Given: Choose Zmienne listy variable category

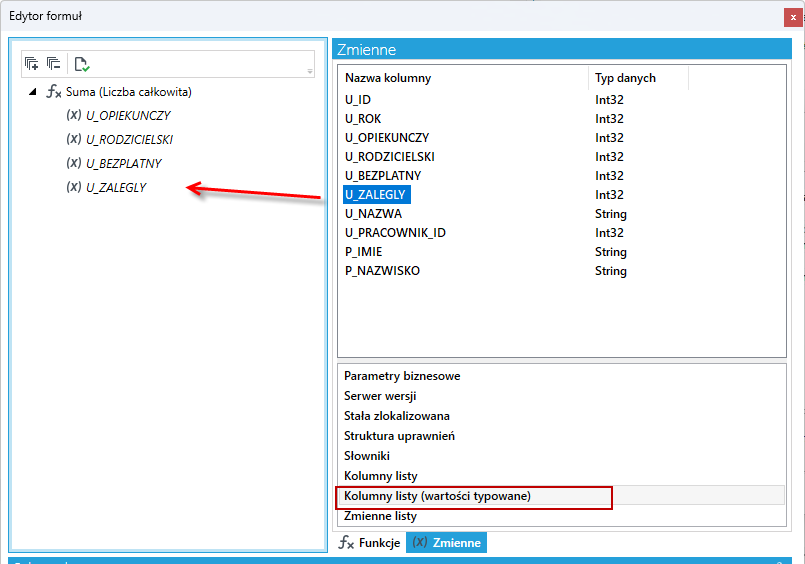Looking at the screenshot, I should tap(380, 516).
